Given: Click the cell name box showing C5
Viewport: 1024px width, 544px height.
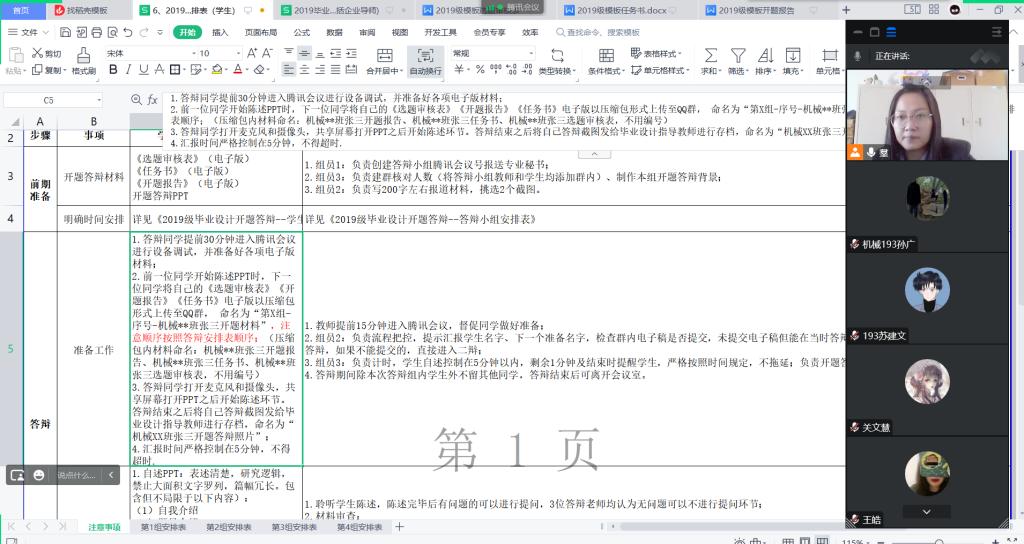Looking at the screenshot, I should [48, 100].
